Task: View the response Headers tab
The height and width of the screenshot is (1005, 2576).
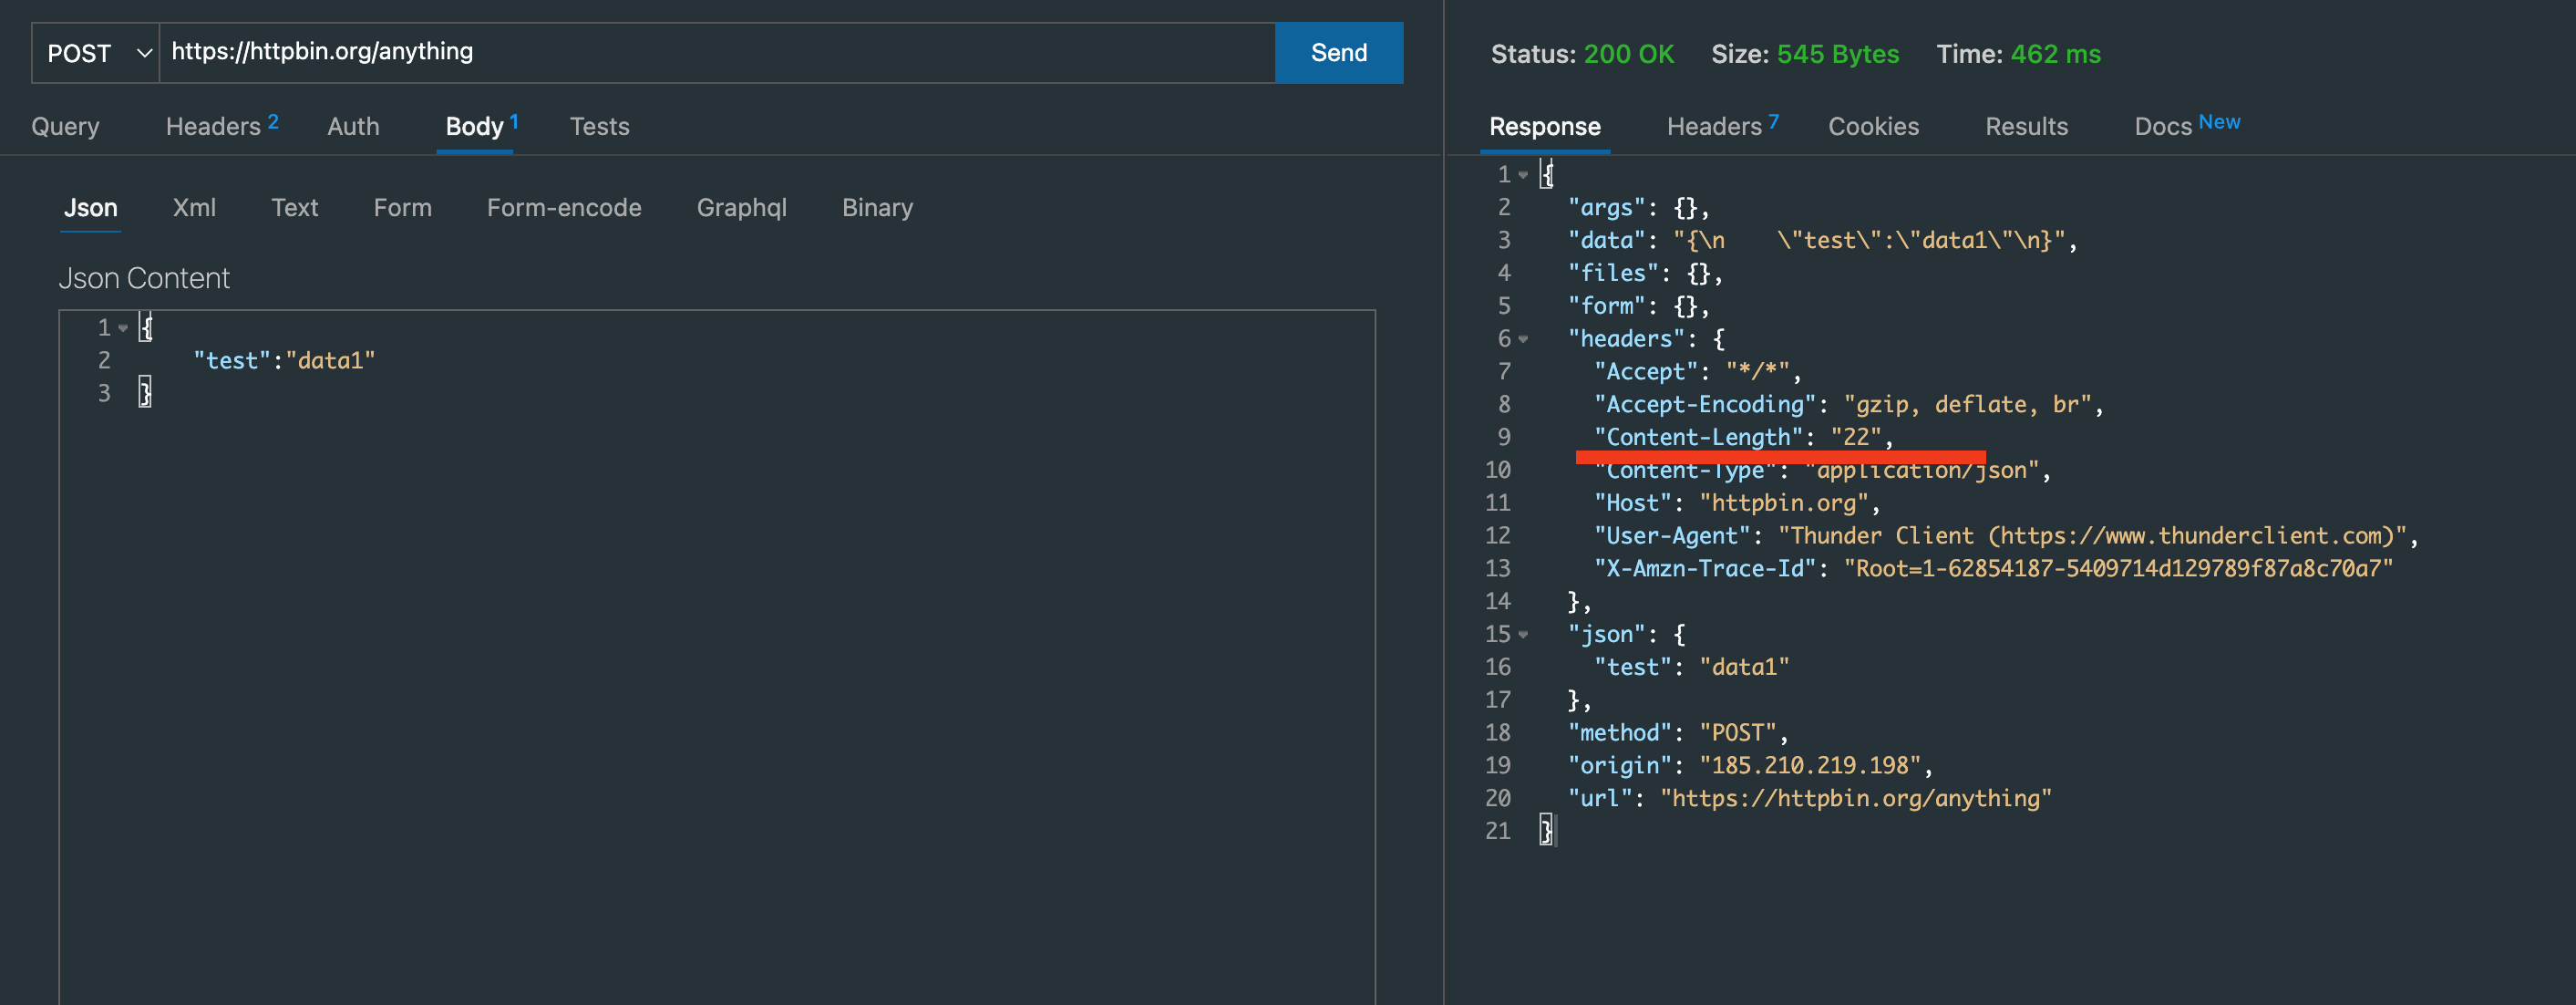Action: coord(1713,126)
